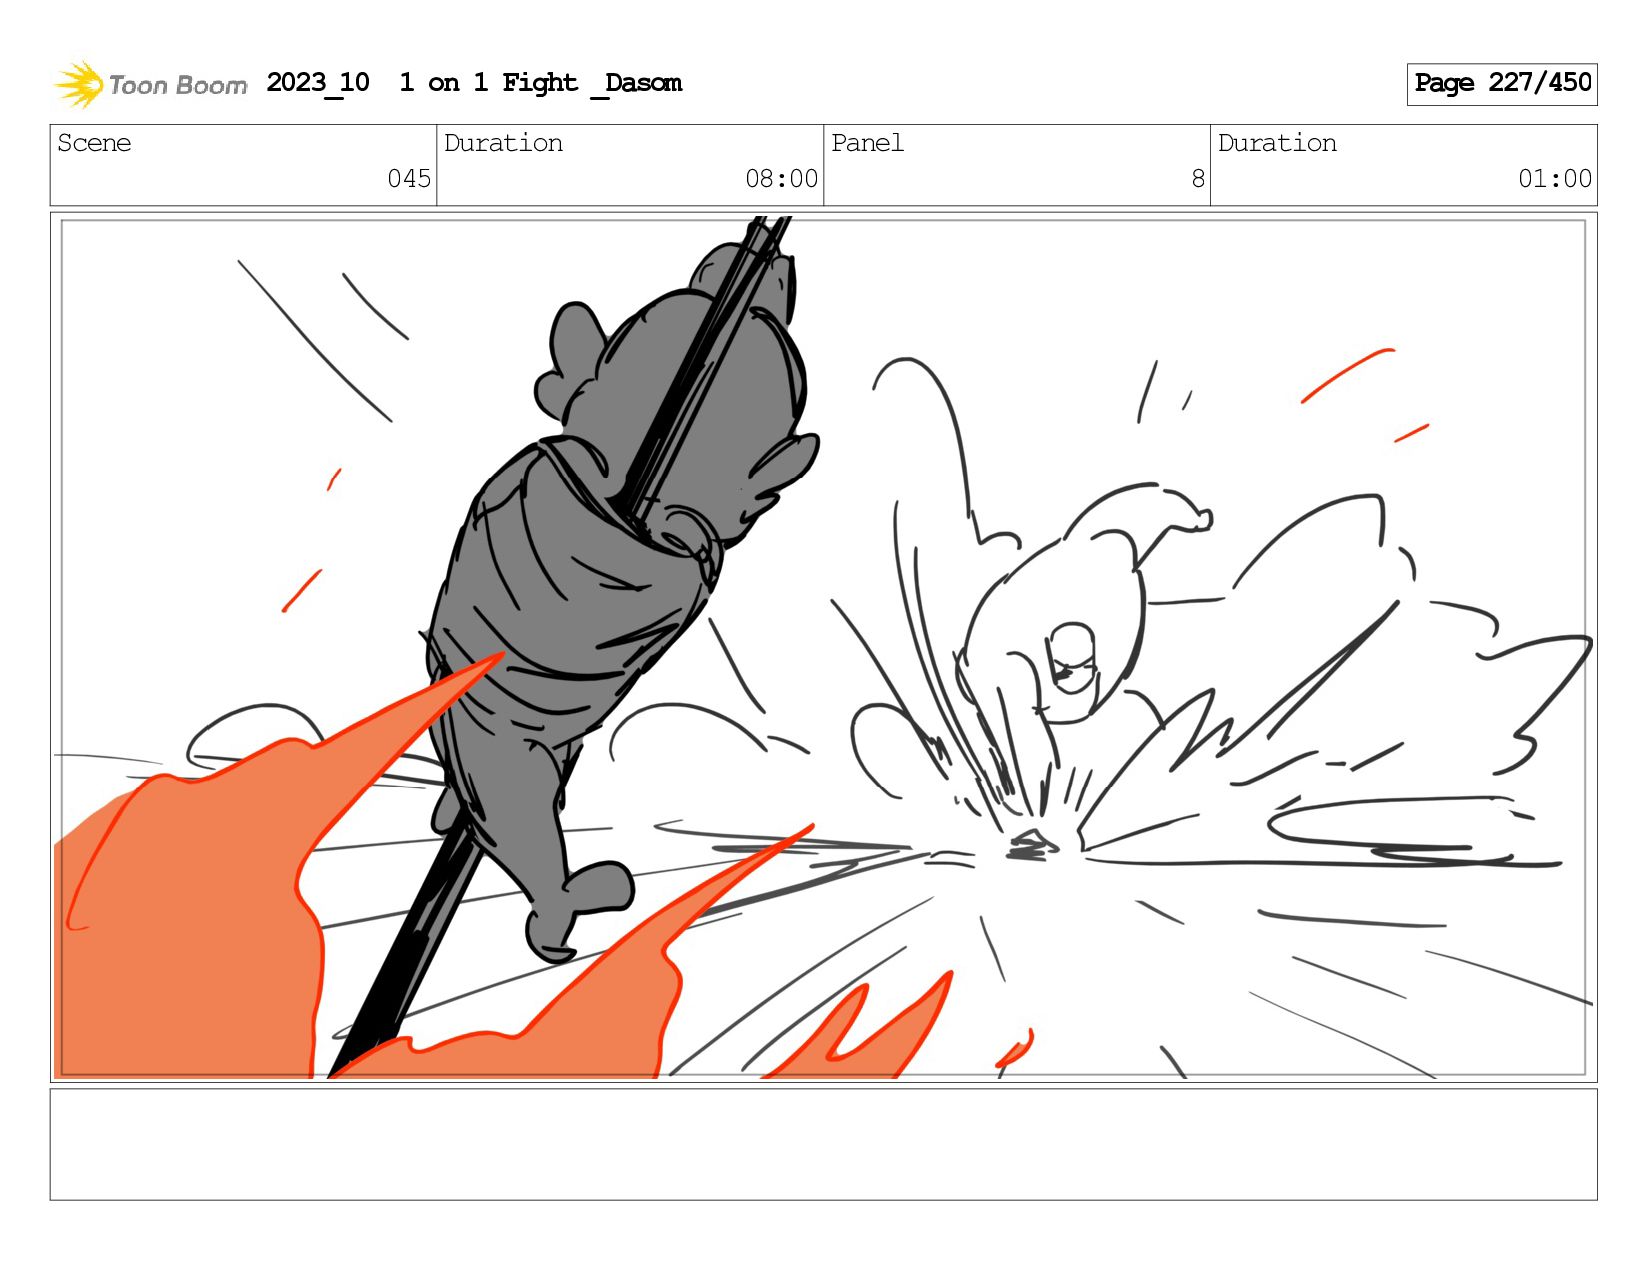The height and width of the screenshot is (1275, 1650).
Task: Click the panel number '8'
Action: (x=1198, y=179)
